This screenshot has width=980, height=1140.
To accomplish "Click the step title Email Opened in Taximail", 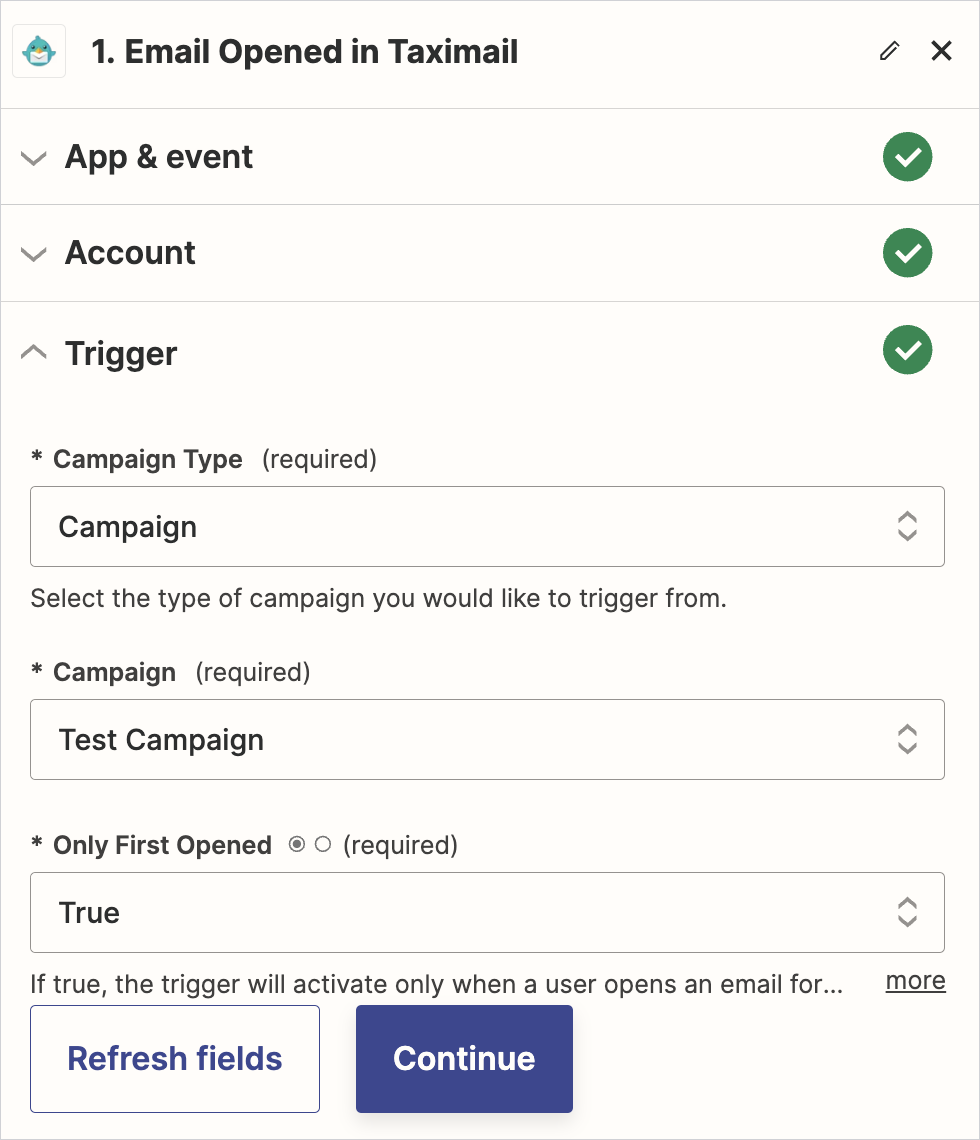I will [x=305, y=52].
